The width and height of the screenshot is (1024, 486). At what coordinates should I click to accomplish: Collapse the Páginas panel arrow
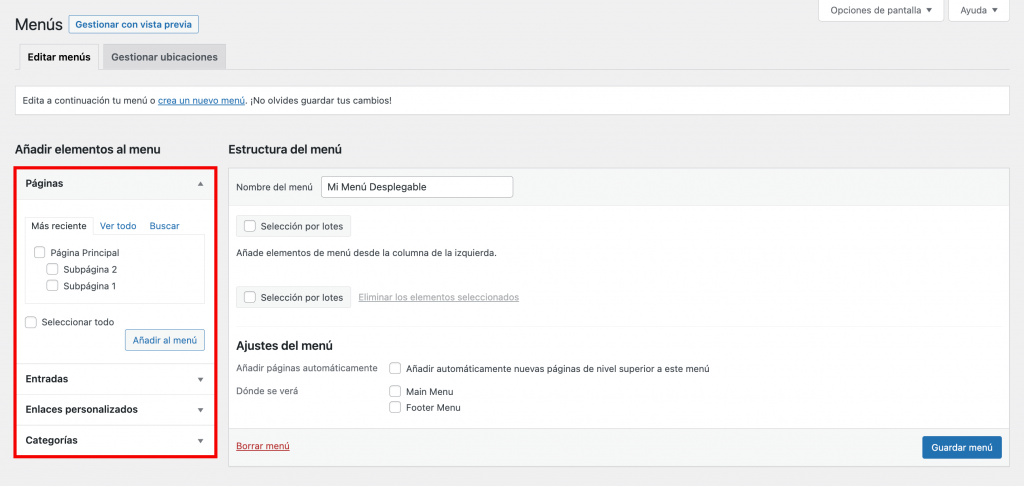coord(200,184)
